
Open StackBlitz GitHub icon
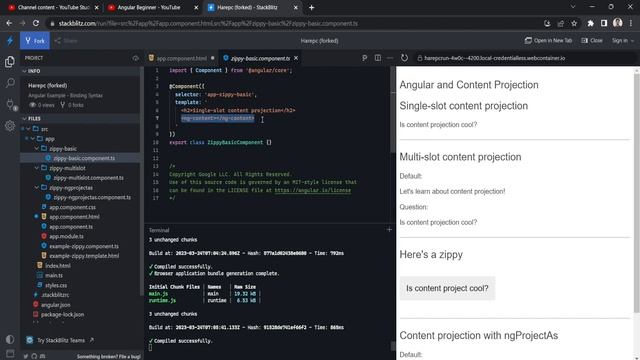[34, 356]
